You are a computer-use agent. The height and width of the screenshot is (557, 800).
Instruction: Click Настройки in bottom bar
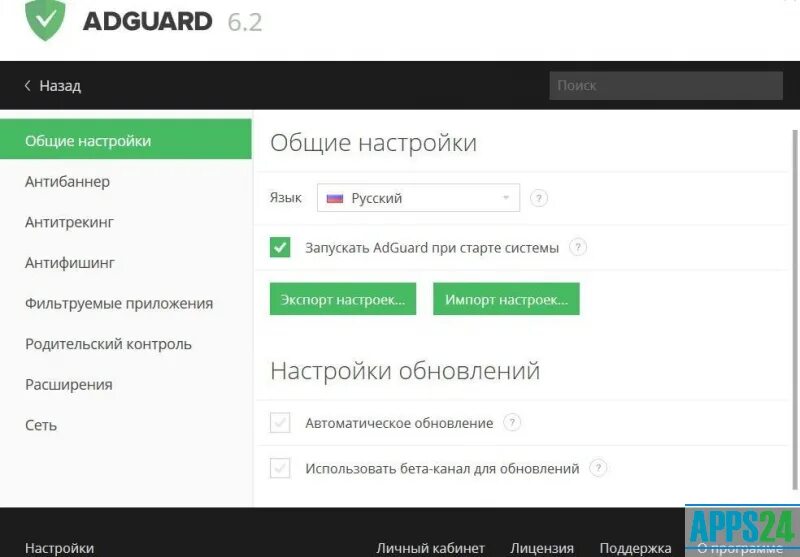click(x=59, y=548)
